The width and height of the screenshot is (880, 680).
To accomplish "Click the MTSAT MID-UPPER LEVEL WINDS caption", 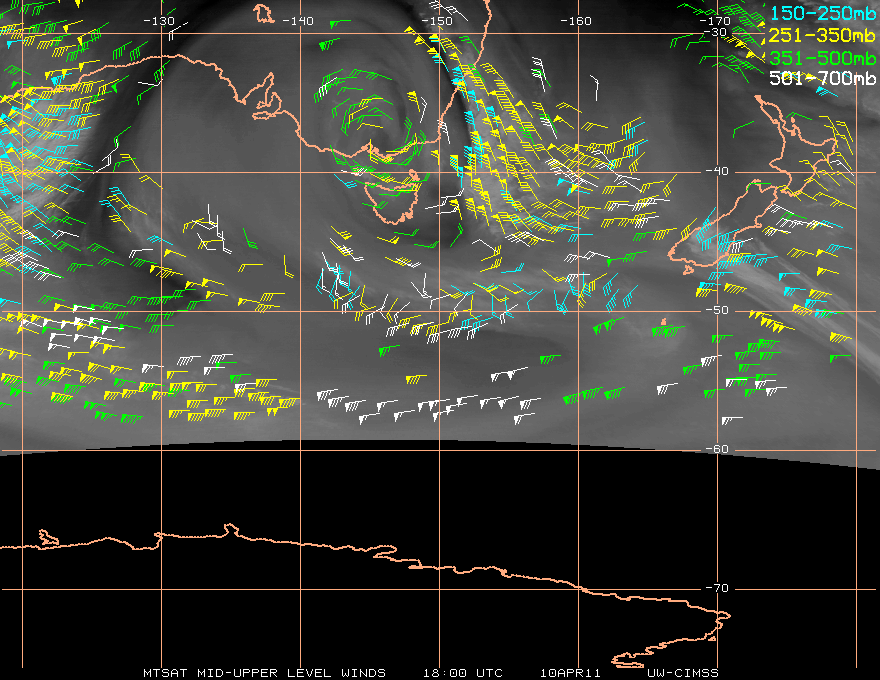I will 264,673.
